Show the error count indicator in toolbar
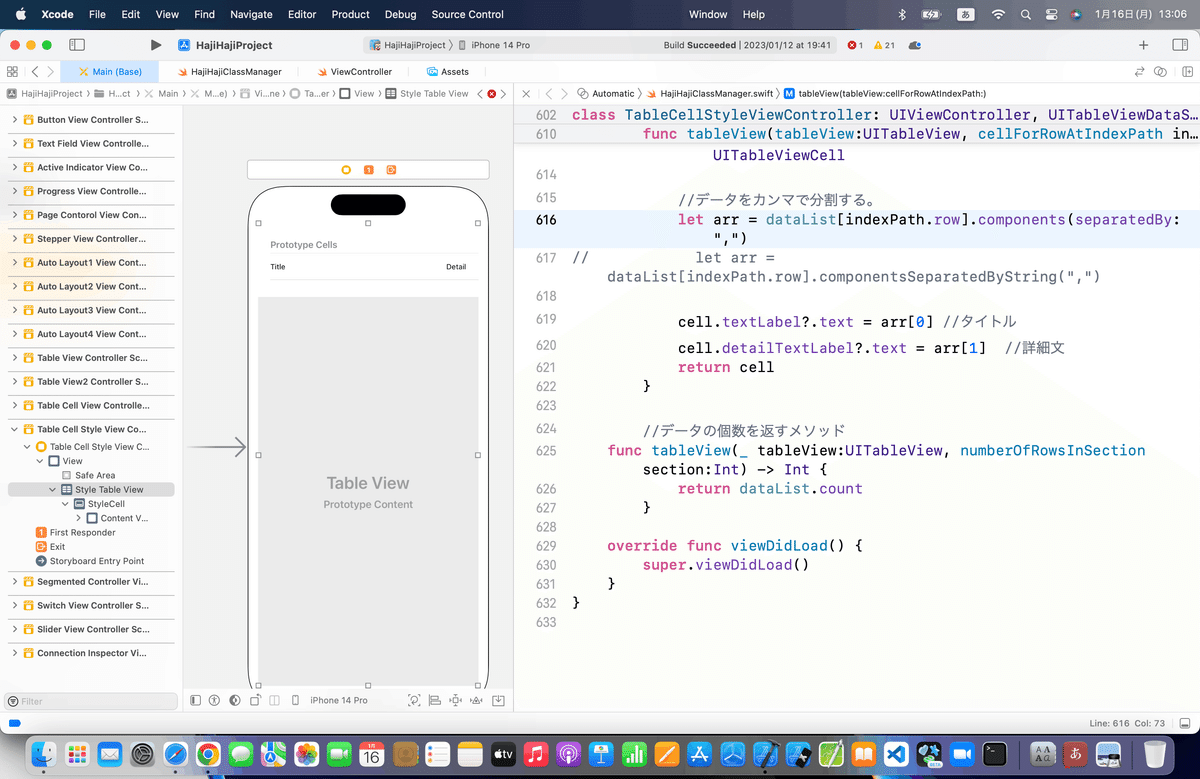 (855, 45)
